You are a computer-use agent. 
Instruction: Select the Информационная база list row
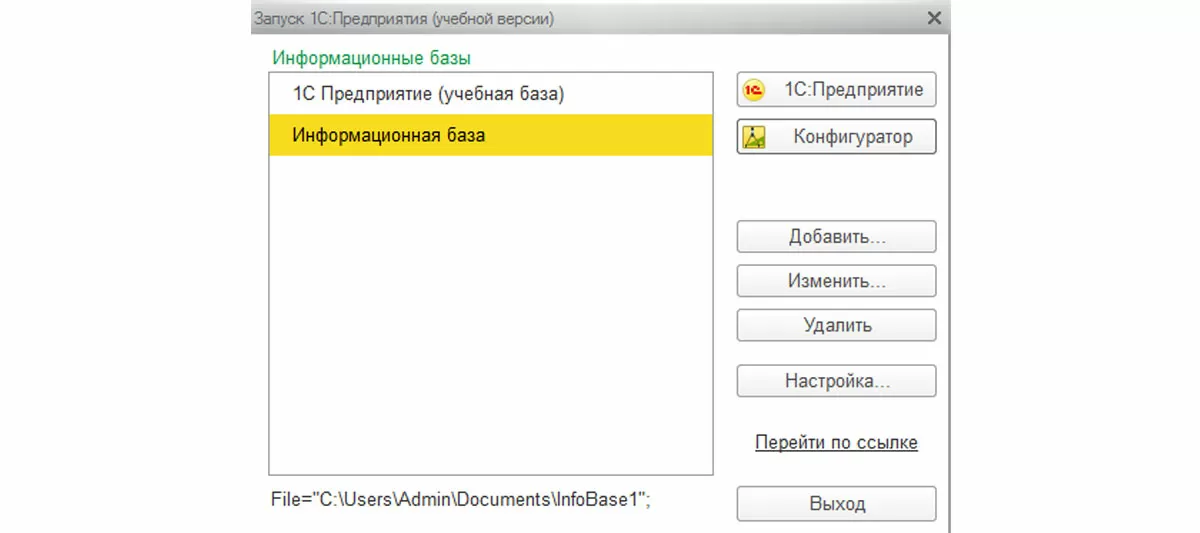490,134
